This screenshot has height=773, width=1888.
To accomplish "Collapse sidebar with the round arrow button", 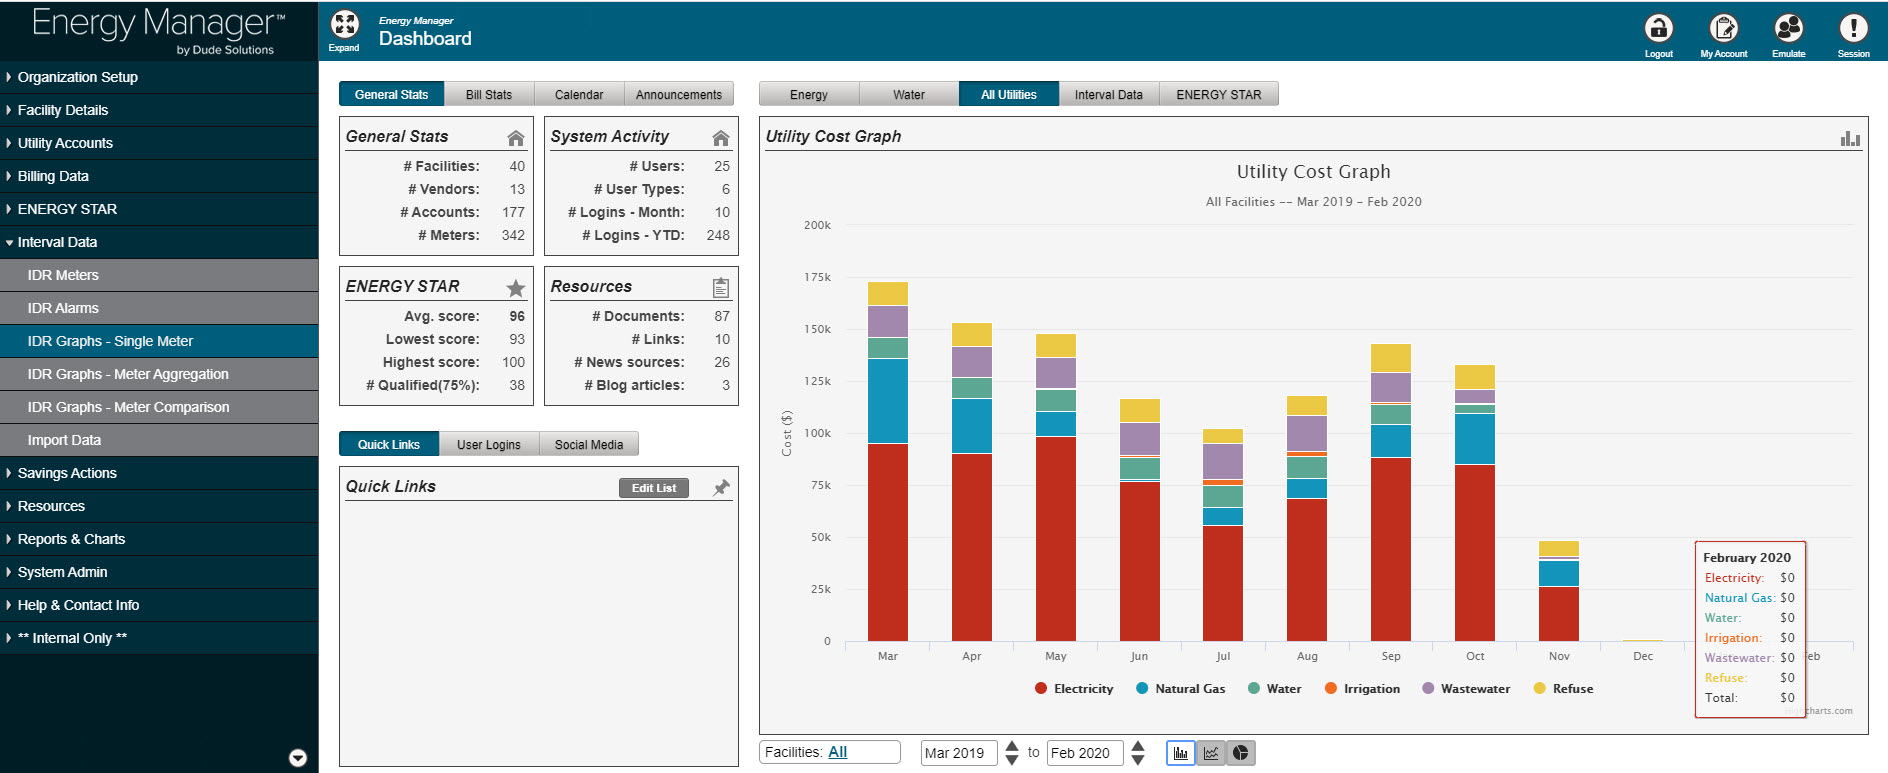I will pos(298,758).
